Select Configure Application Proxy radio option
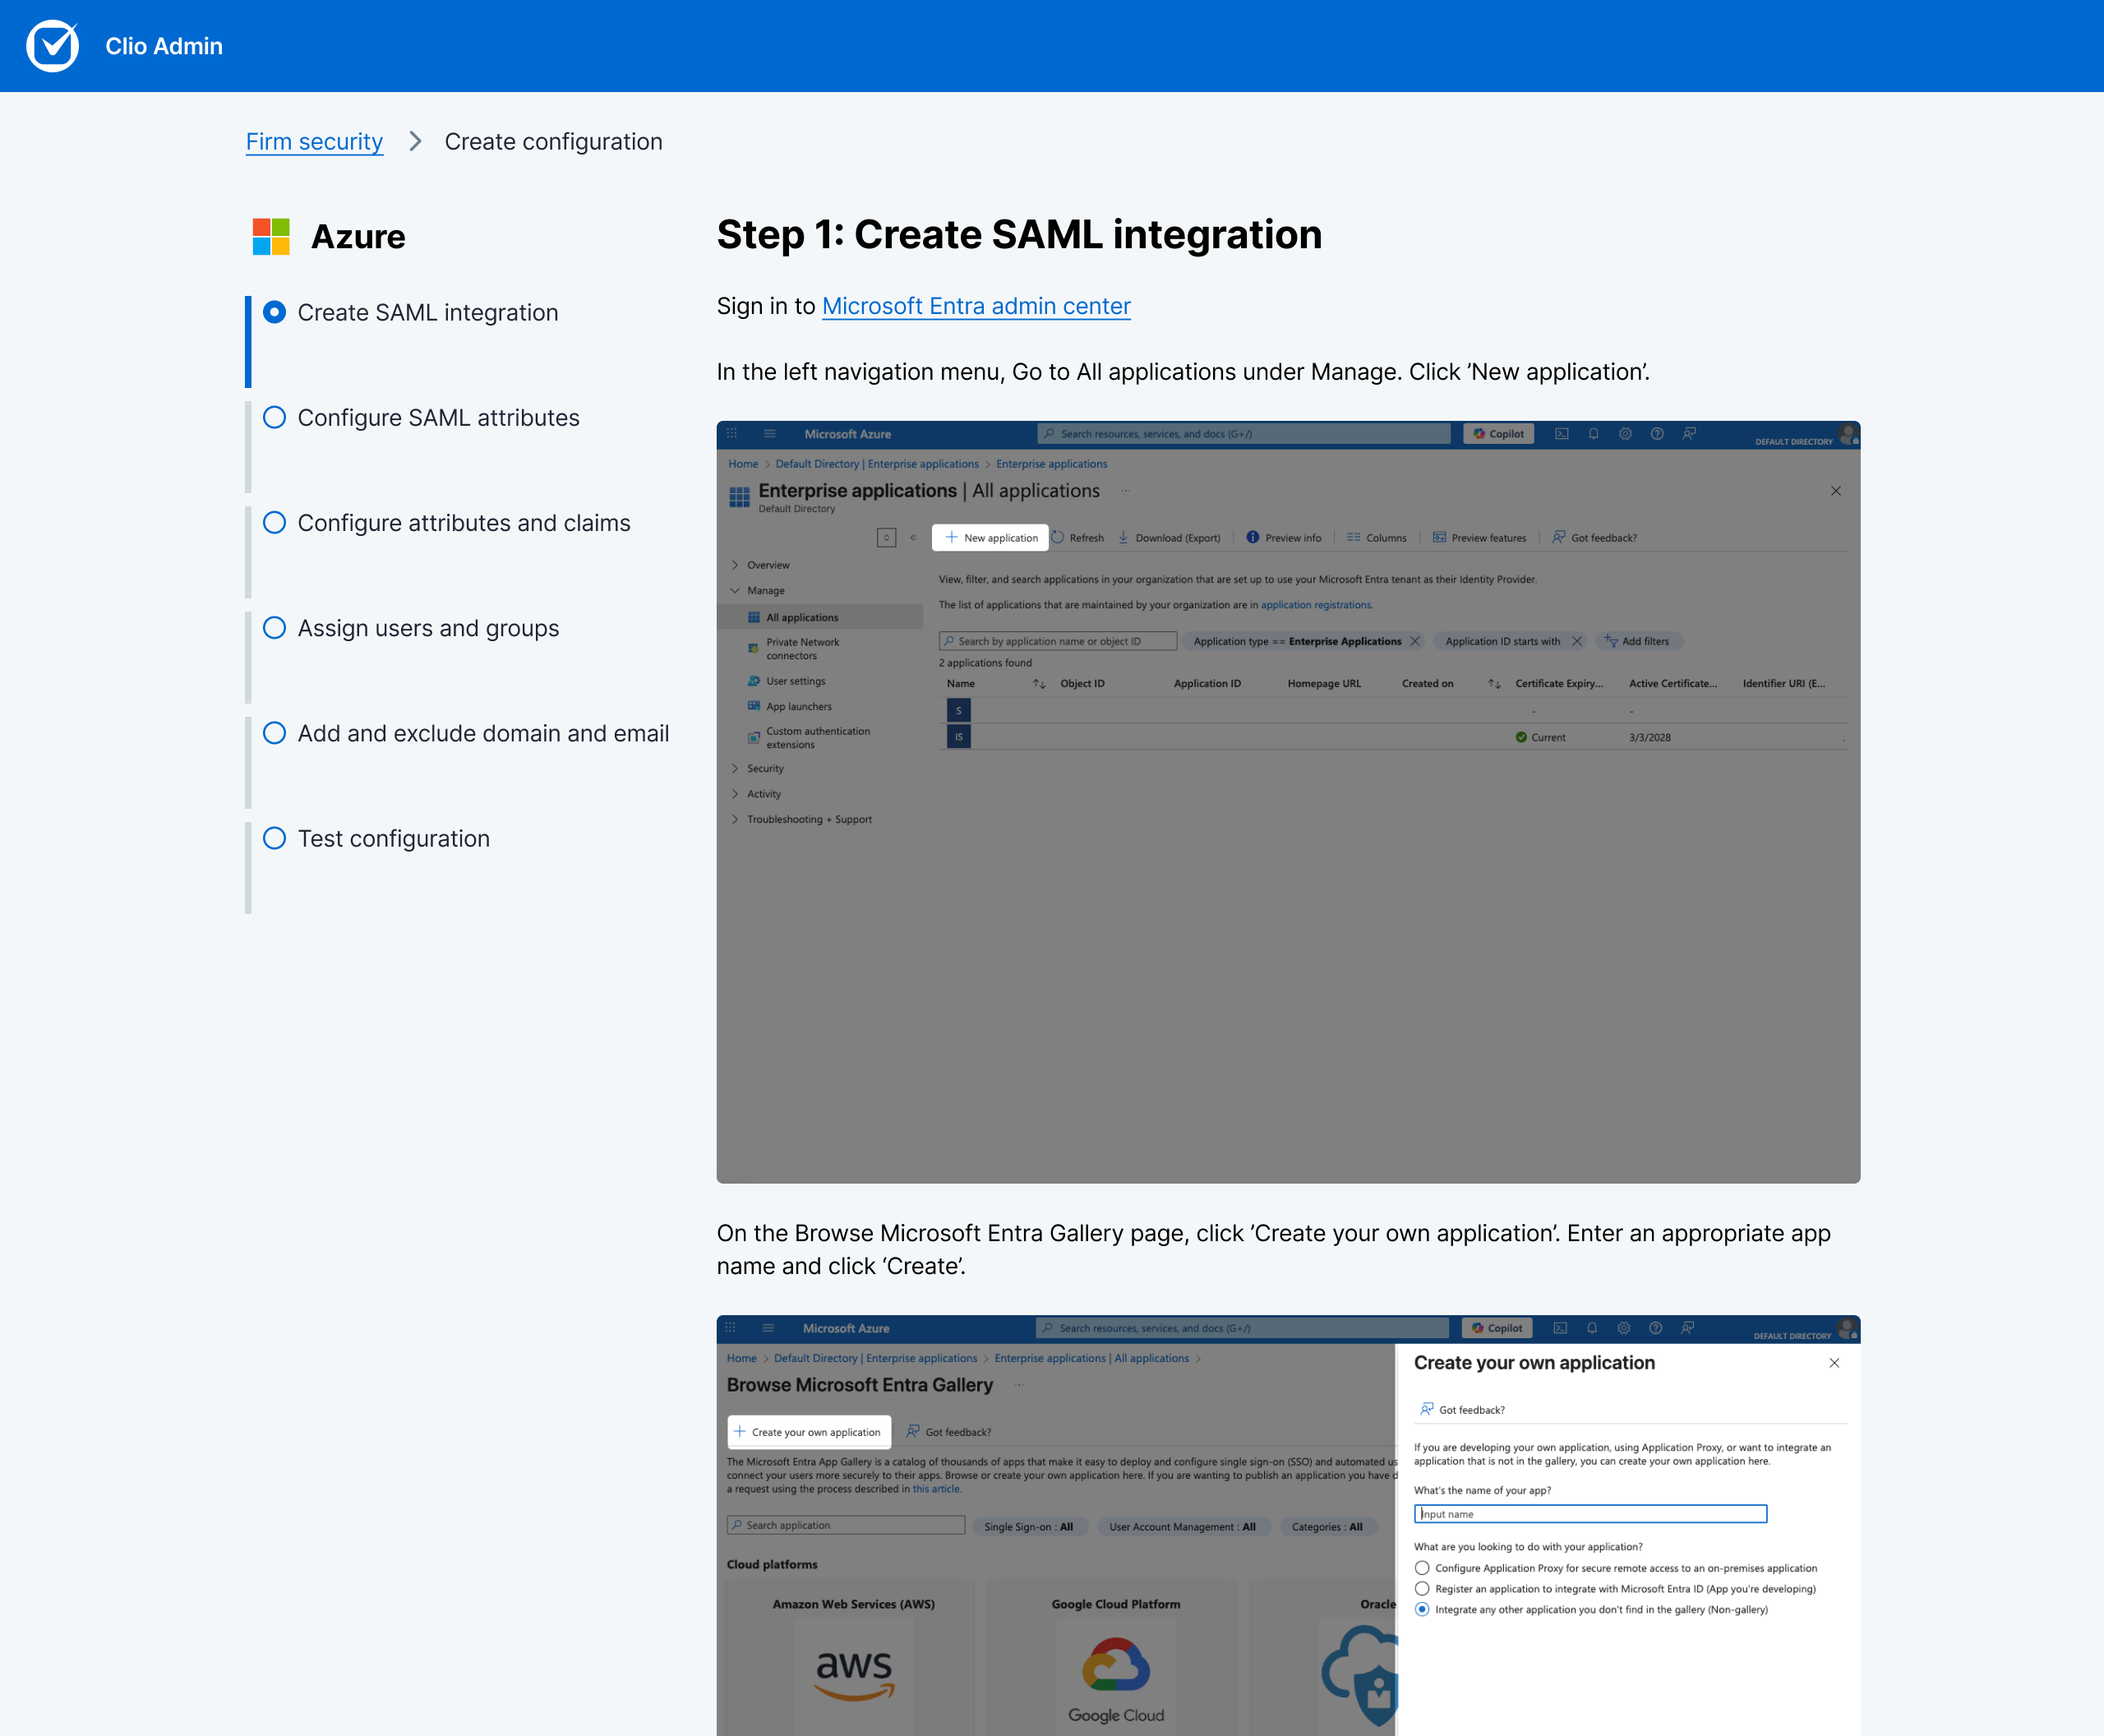This screenshot has height=1736, width=2104. point(1422,1568)
